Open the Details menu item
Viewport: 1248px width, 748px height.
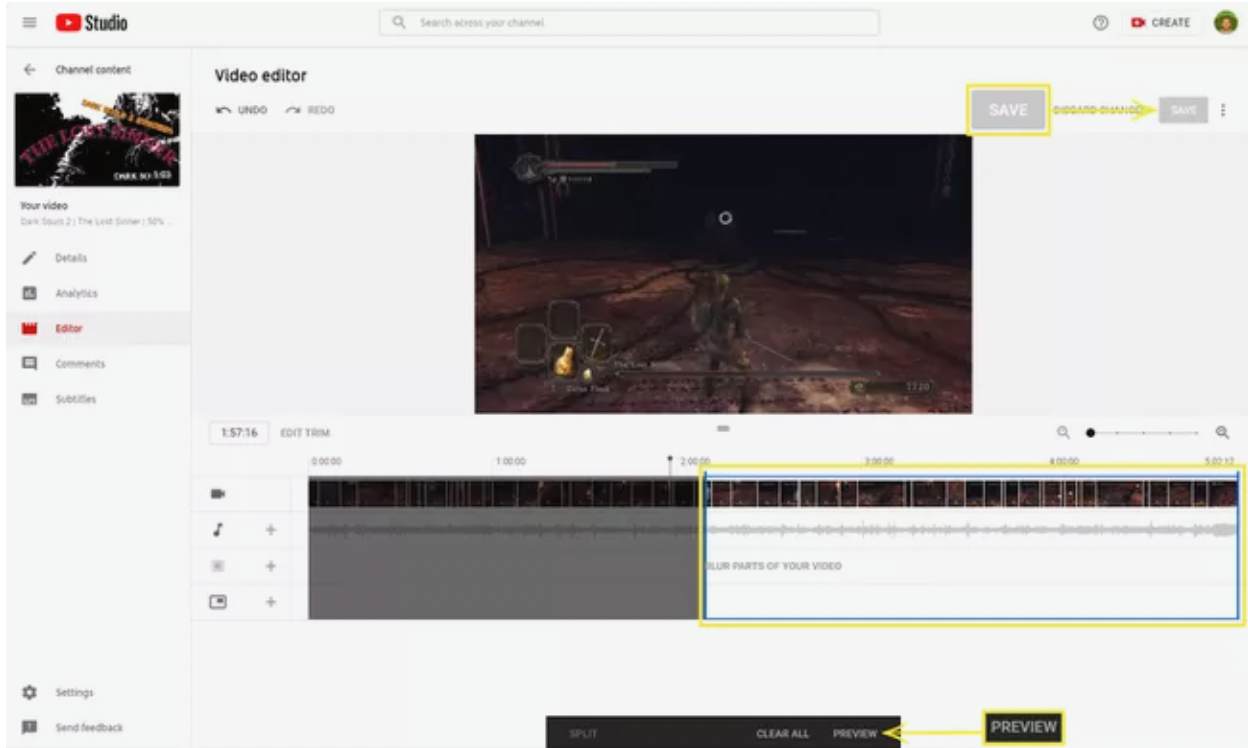(x=70, y=258)
